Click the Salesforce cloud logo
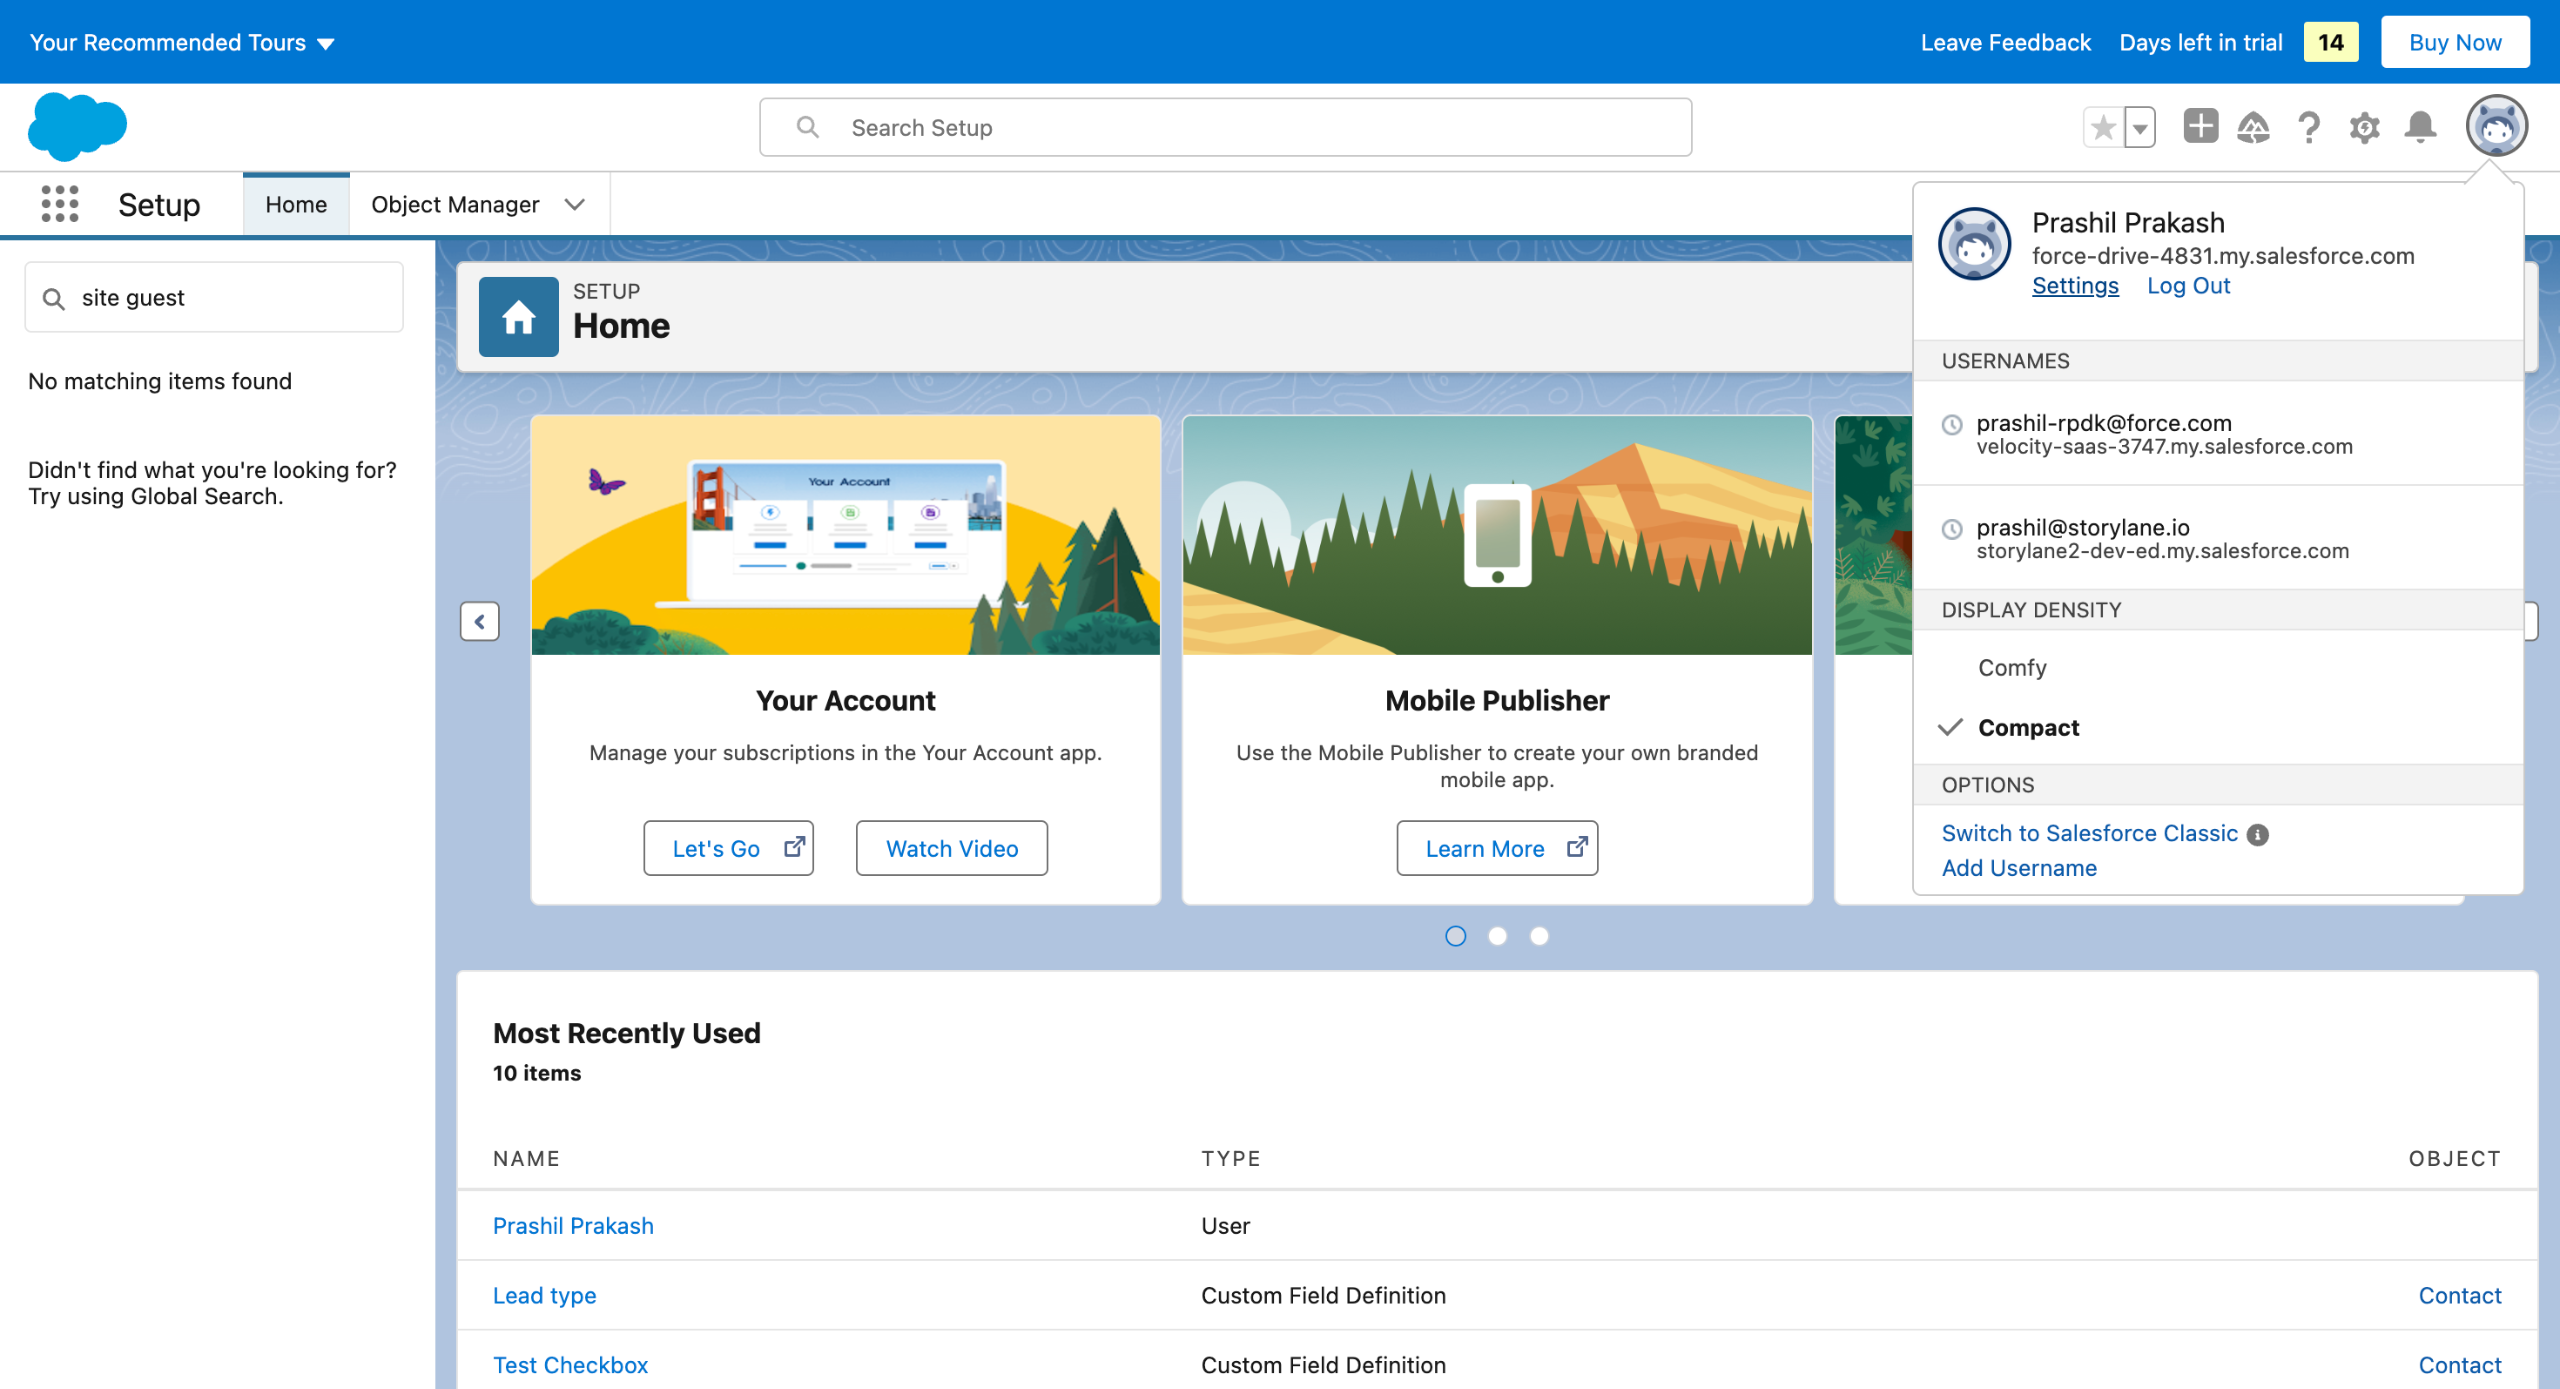 pyautogui.click(x=77, y=127)
